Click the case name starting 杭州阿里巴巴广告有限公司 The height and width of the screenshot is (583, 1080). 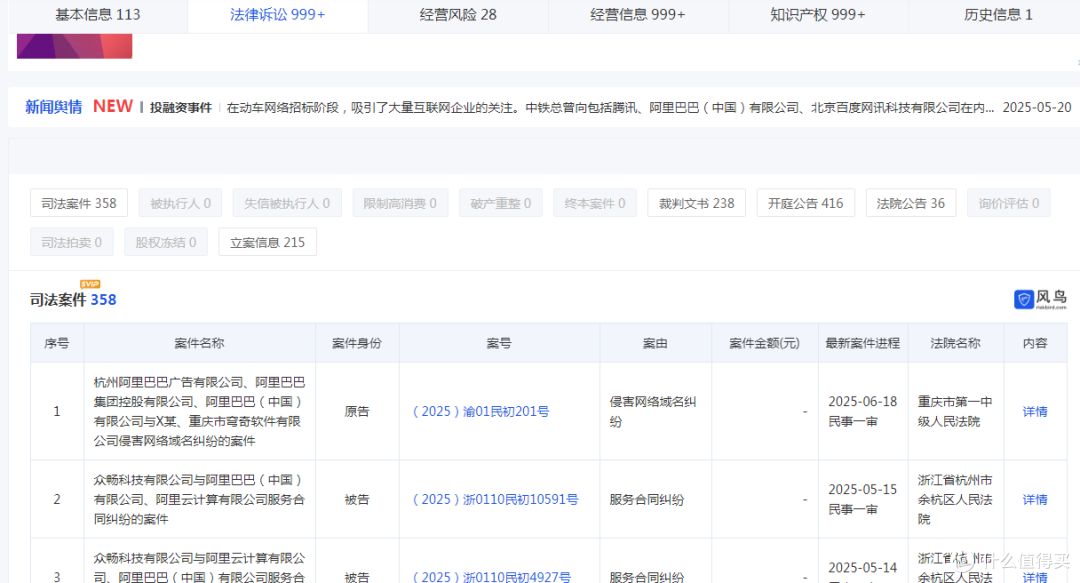tap(199, 411)
